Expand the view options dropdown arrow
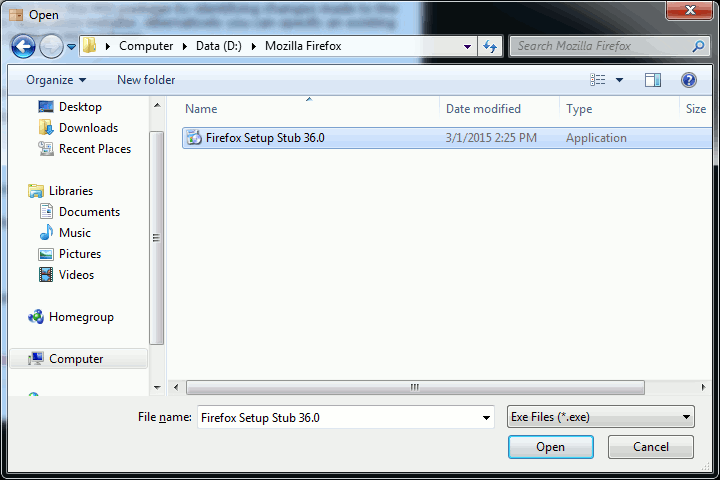 [x=619, y=80]
